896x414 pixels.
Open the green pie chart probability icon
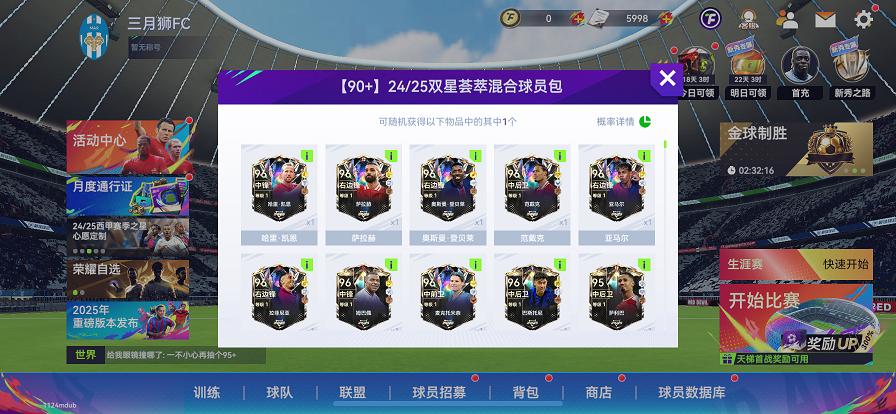tap(645, 122)
